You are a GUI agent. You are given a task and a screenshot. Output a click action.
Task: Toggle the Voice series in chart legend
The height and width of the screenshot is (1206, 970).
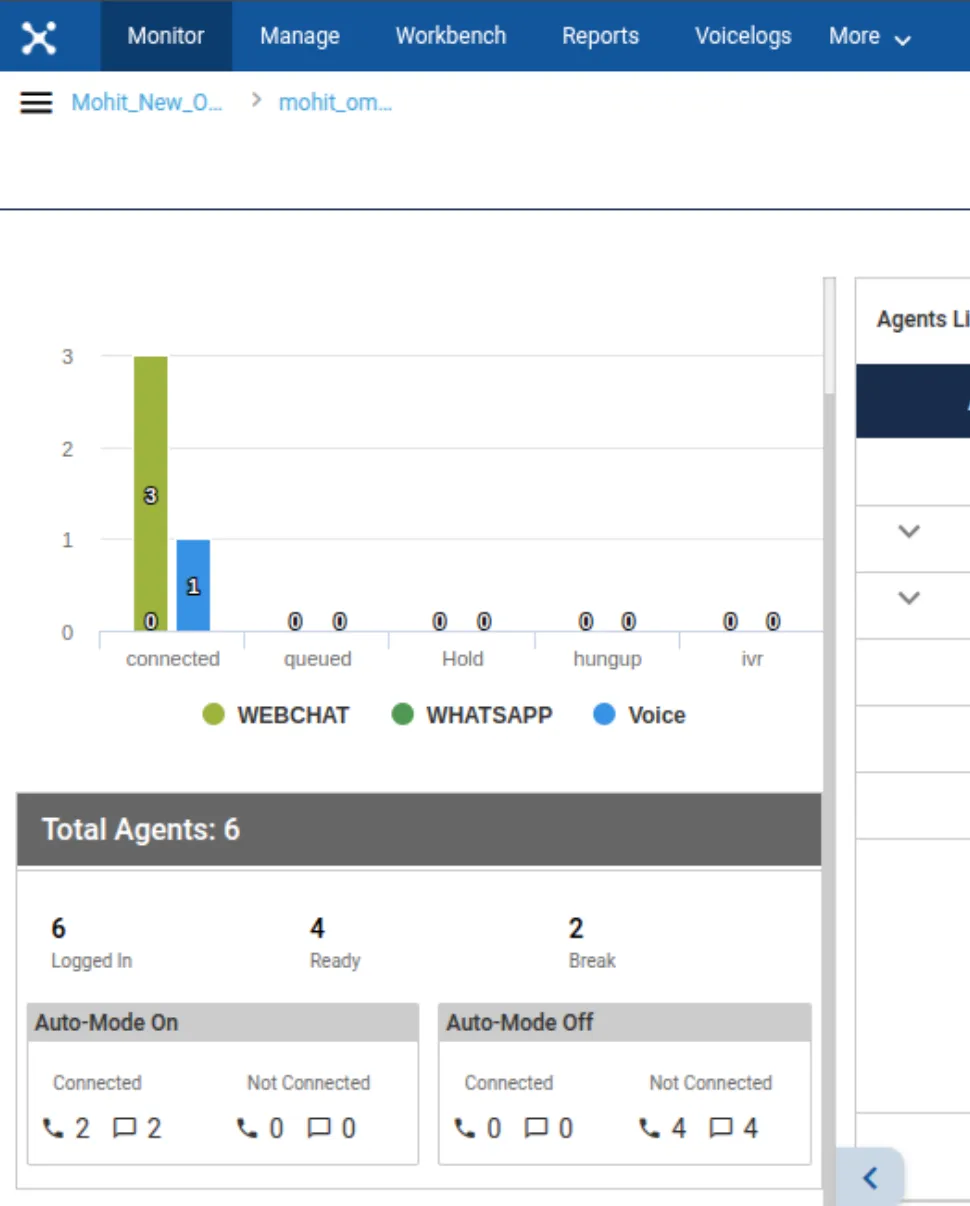point(640,715)
